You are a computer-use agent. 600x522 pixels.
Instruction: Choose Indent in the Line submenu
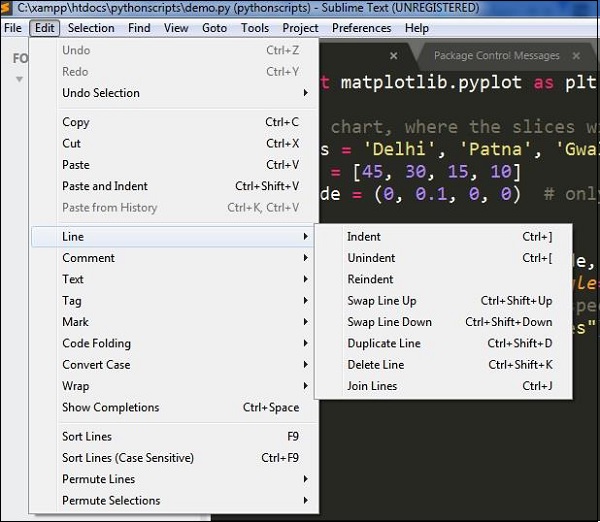444,237
